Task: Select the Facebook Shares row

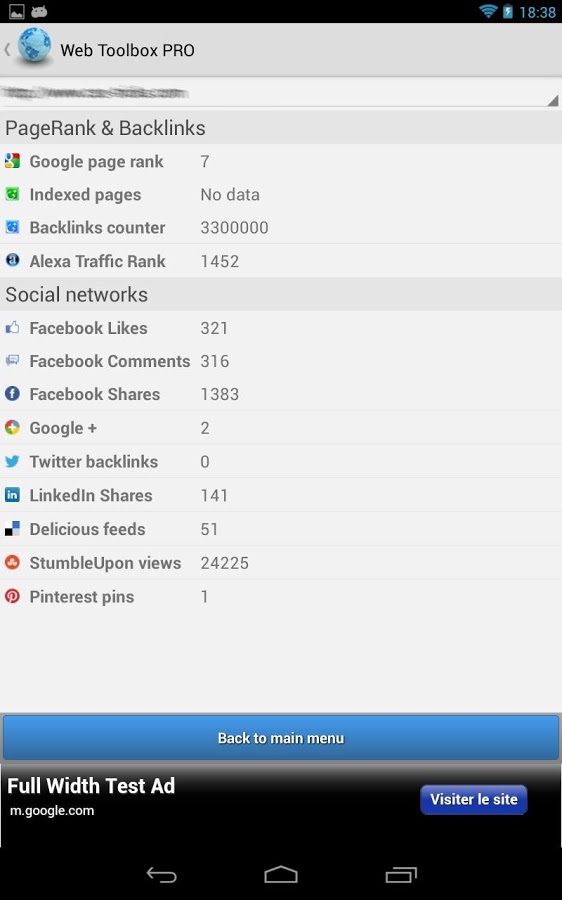Action: pos(281,394)
